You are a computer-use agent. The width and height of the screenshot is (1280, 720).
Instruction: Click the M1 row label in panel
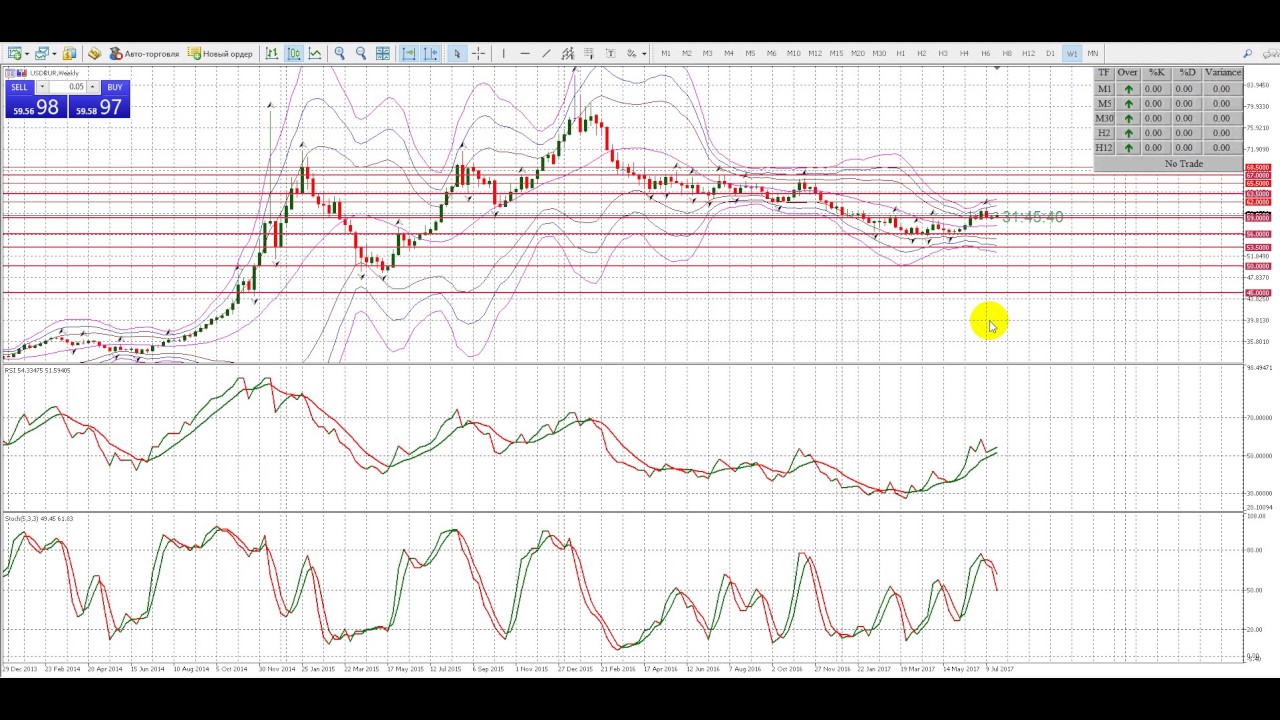coord(1104,89)
